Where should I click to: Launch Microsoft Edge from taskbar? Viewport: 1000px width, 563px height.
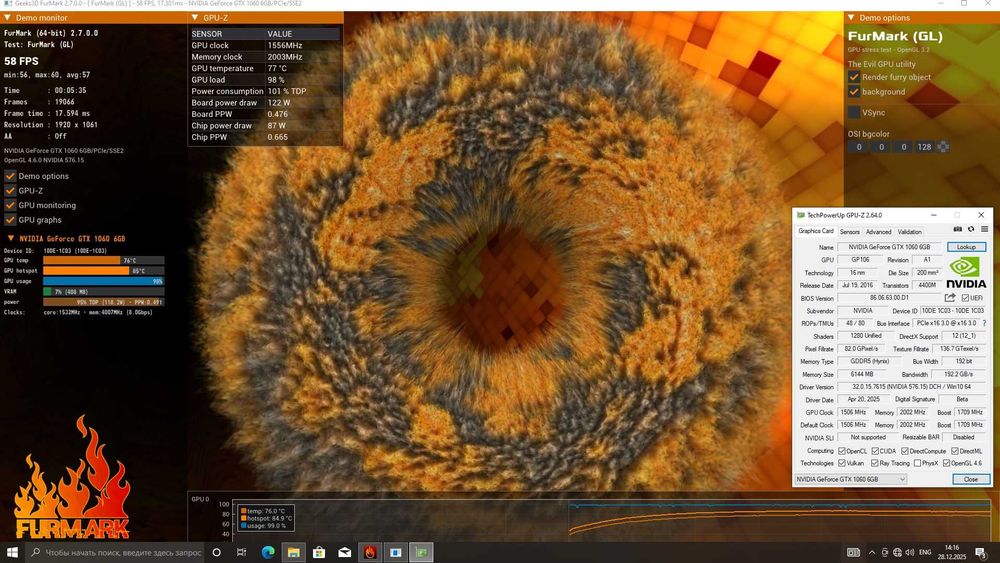[x=268, y=552]
